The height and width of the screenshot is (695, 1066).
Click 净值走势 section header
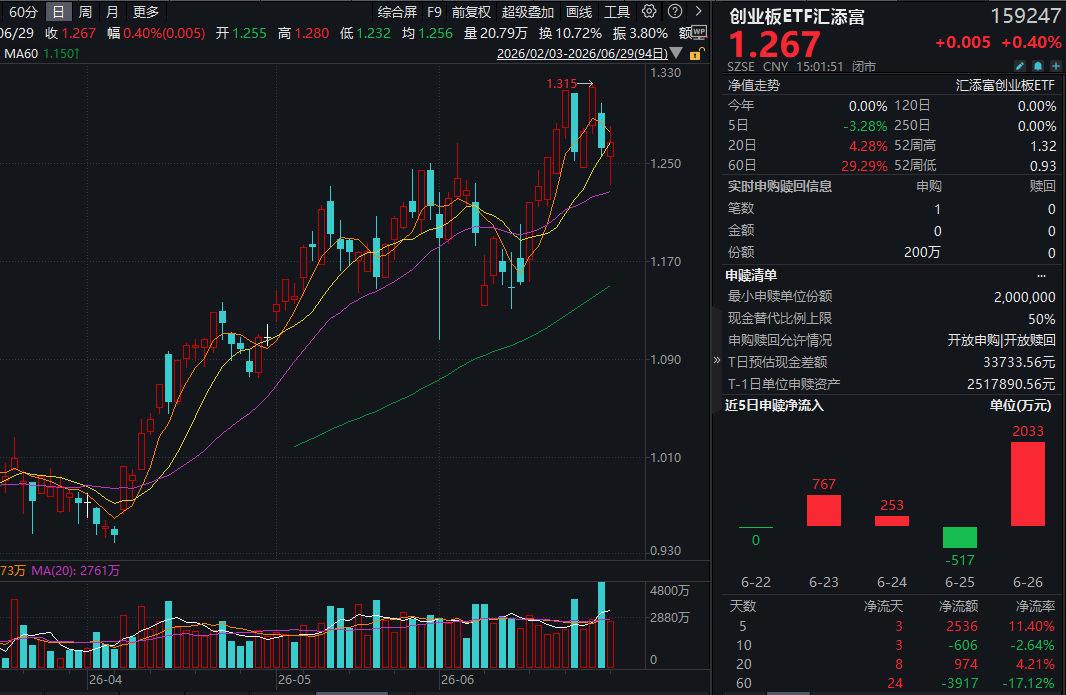[x=754, y=85]
